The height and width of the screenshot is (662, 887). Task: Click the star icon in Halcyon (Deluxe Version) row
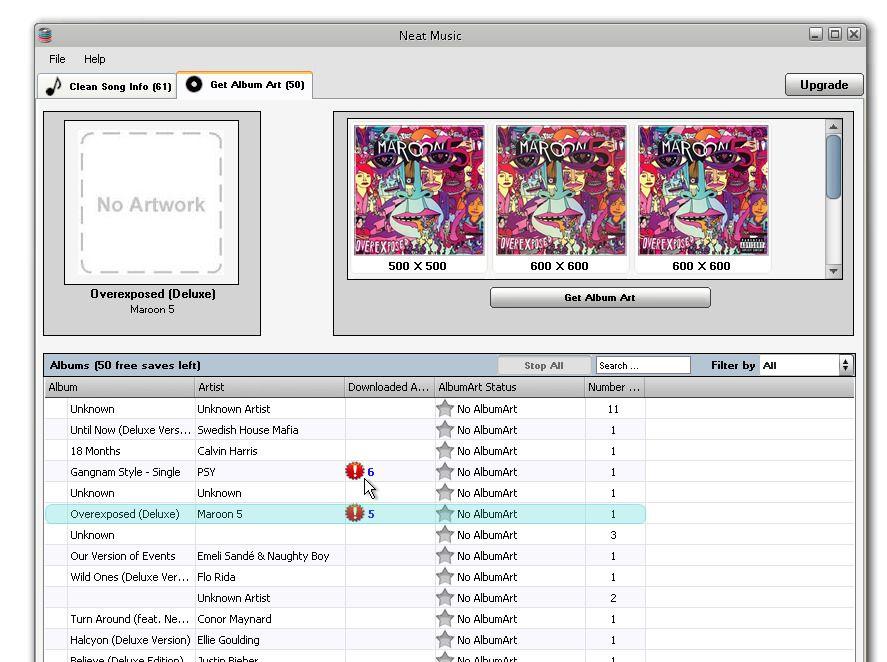445,639
